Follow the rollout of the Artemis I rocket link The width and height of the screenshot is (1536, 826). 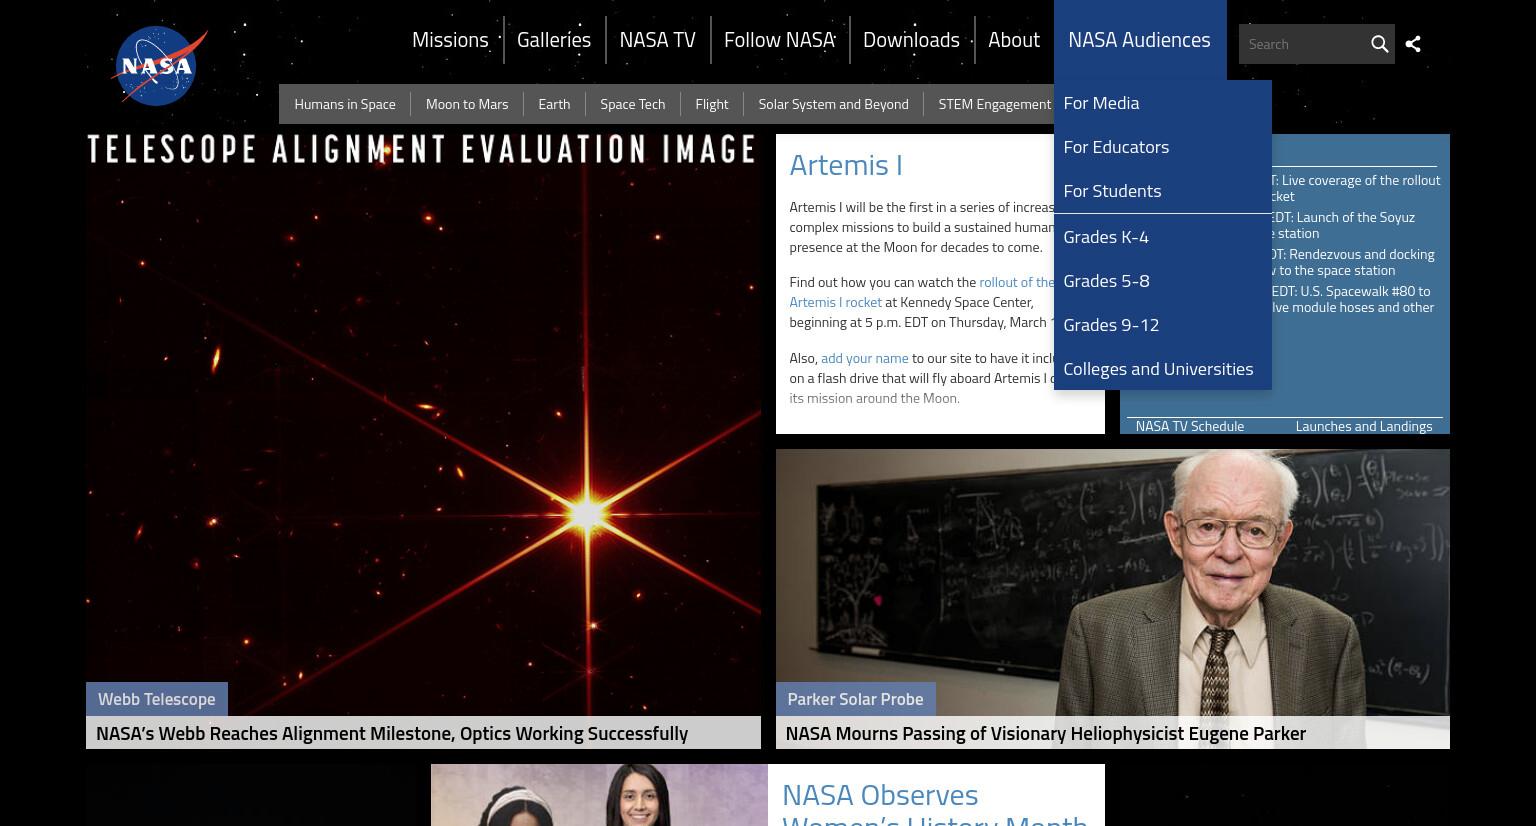coord(921,292)
